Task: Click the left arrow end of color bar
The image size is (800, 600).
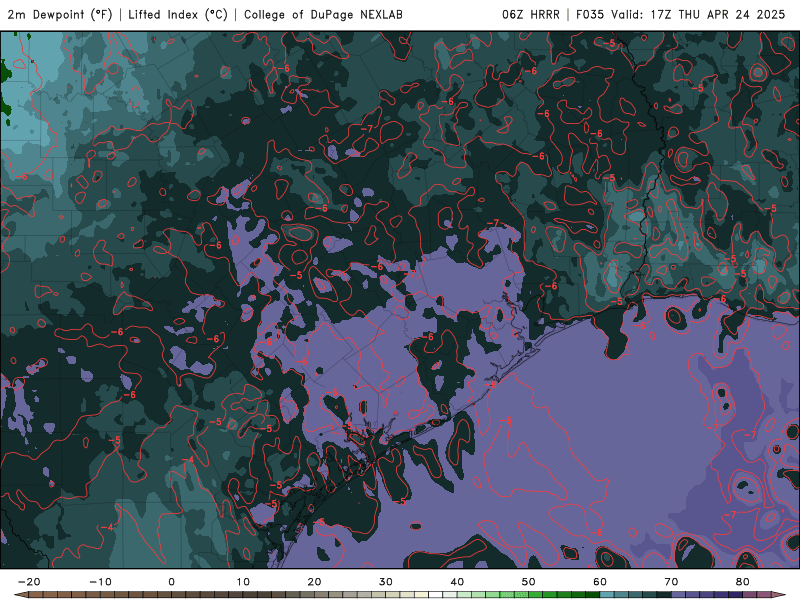Action: [x=21, y=594]
